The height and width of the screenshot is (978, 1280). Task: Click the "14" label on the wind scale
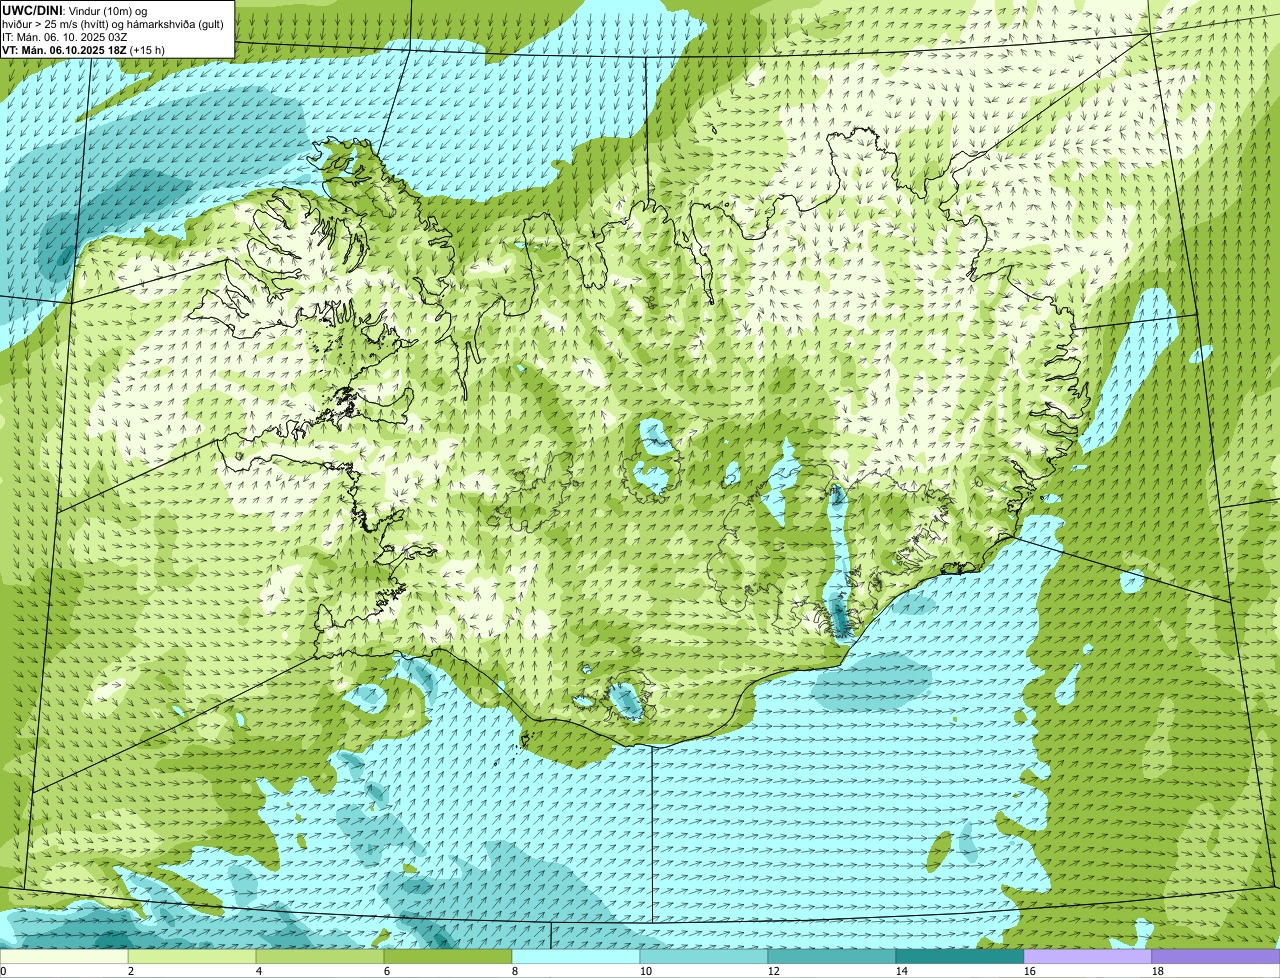tap(902, 971)
